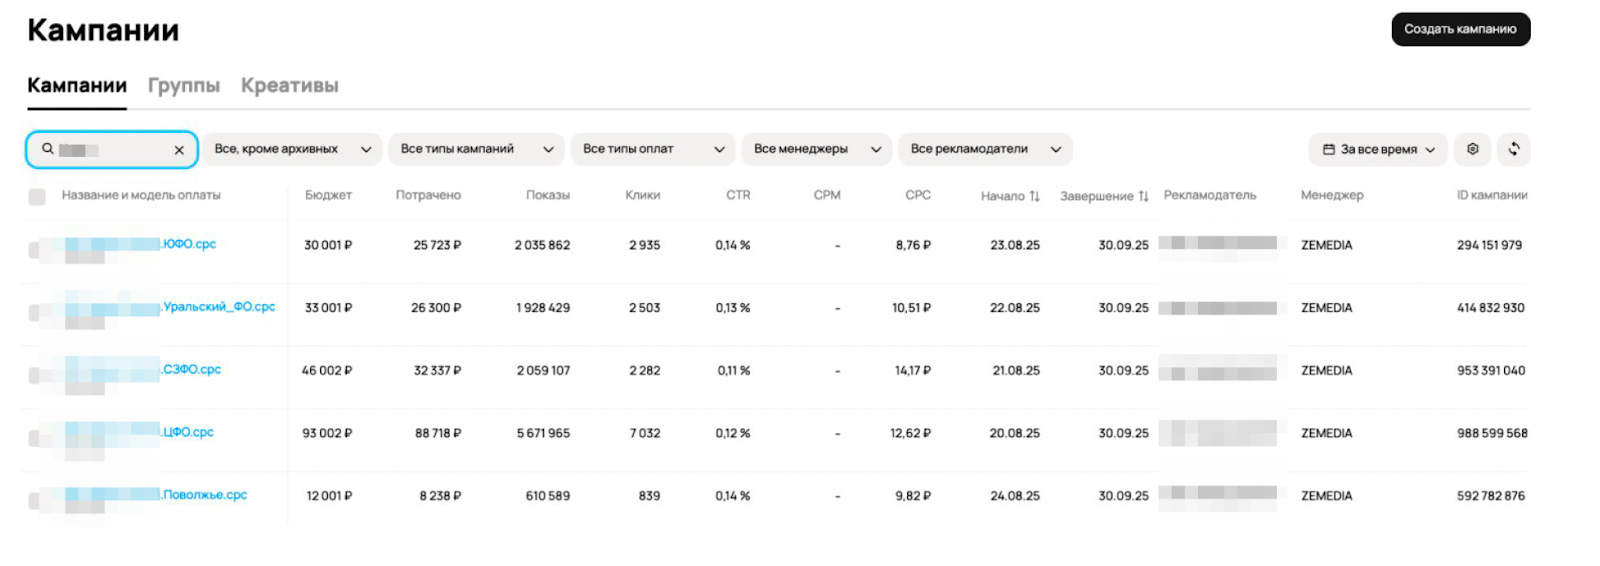Click 'Создать кампанию' button
This screenshot has height=566, width=1600.
click(1460, 29)
